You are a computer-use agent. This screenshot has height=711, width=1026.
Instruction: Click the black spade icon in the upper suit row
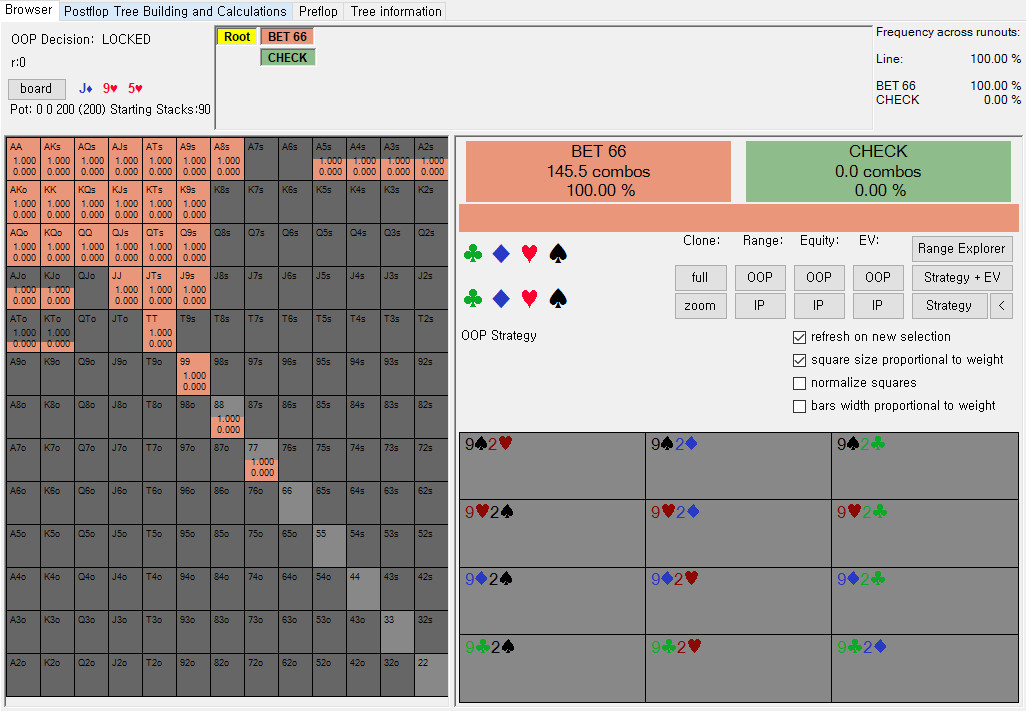click(558, 255)
